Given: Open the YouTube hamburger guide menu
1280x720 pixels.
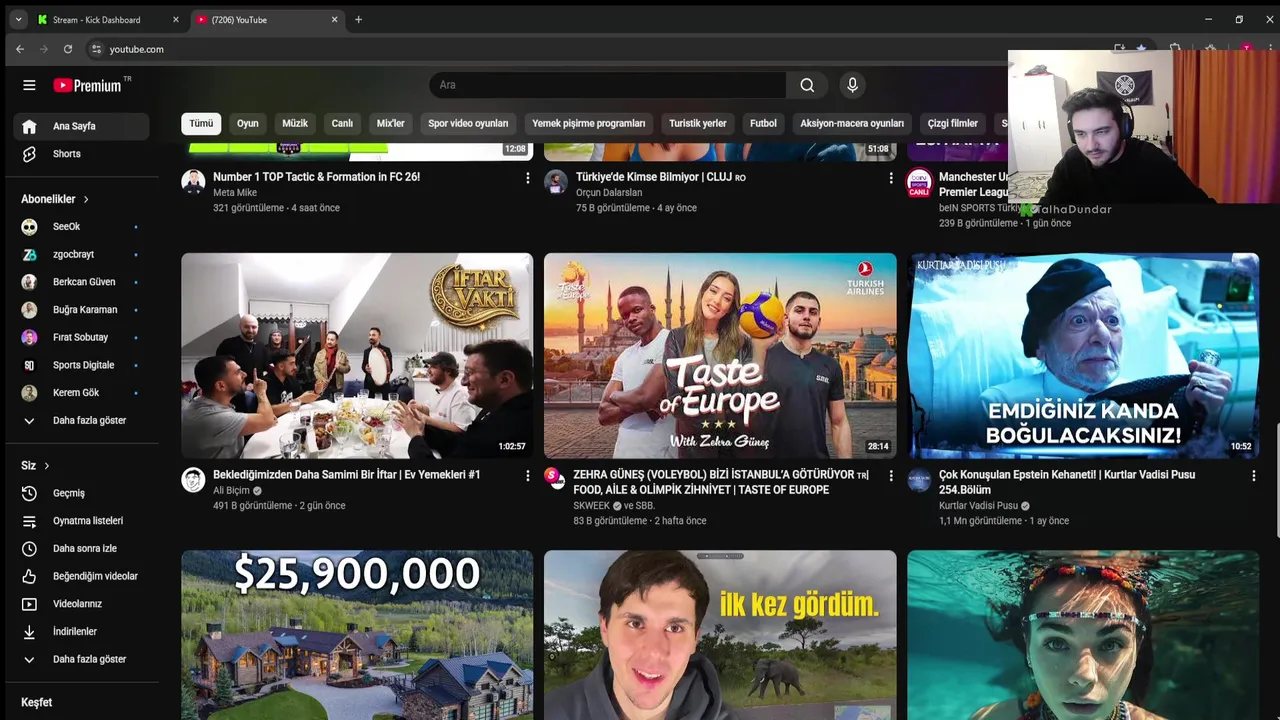Looking at the screenshot, I should [29, 85].
